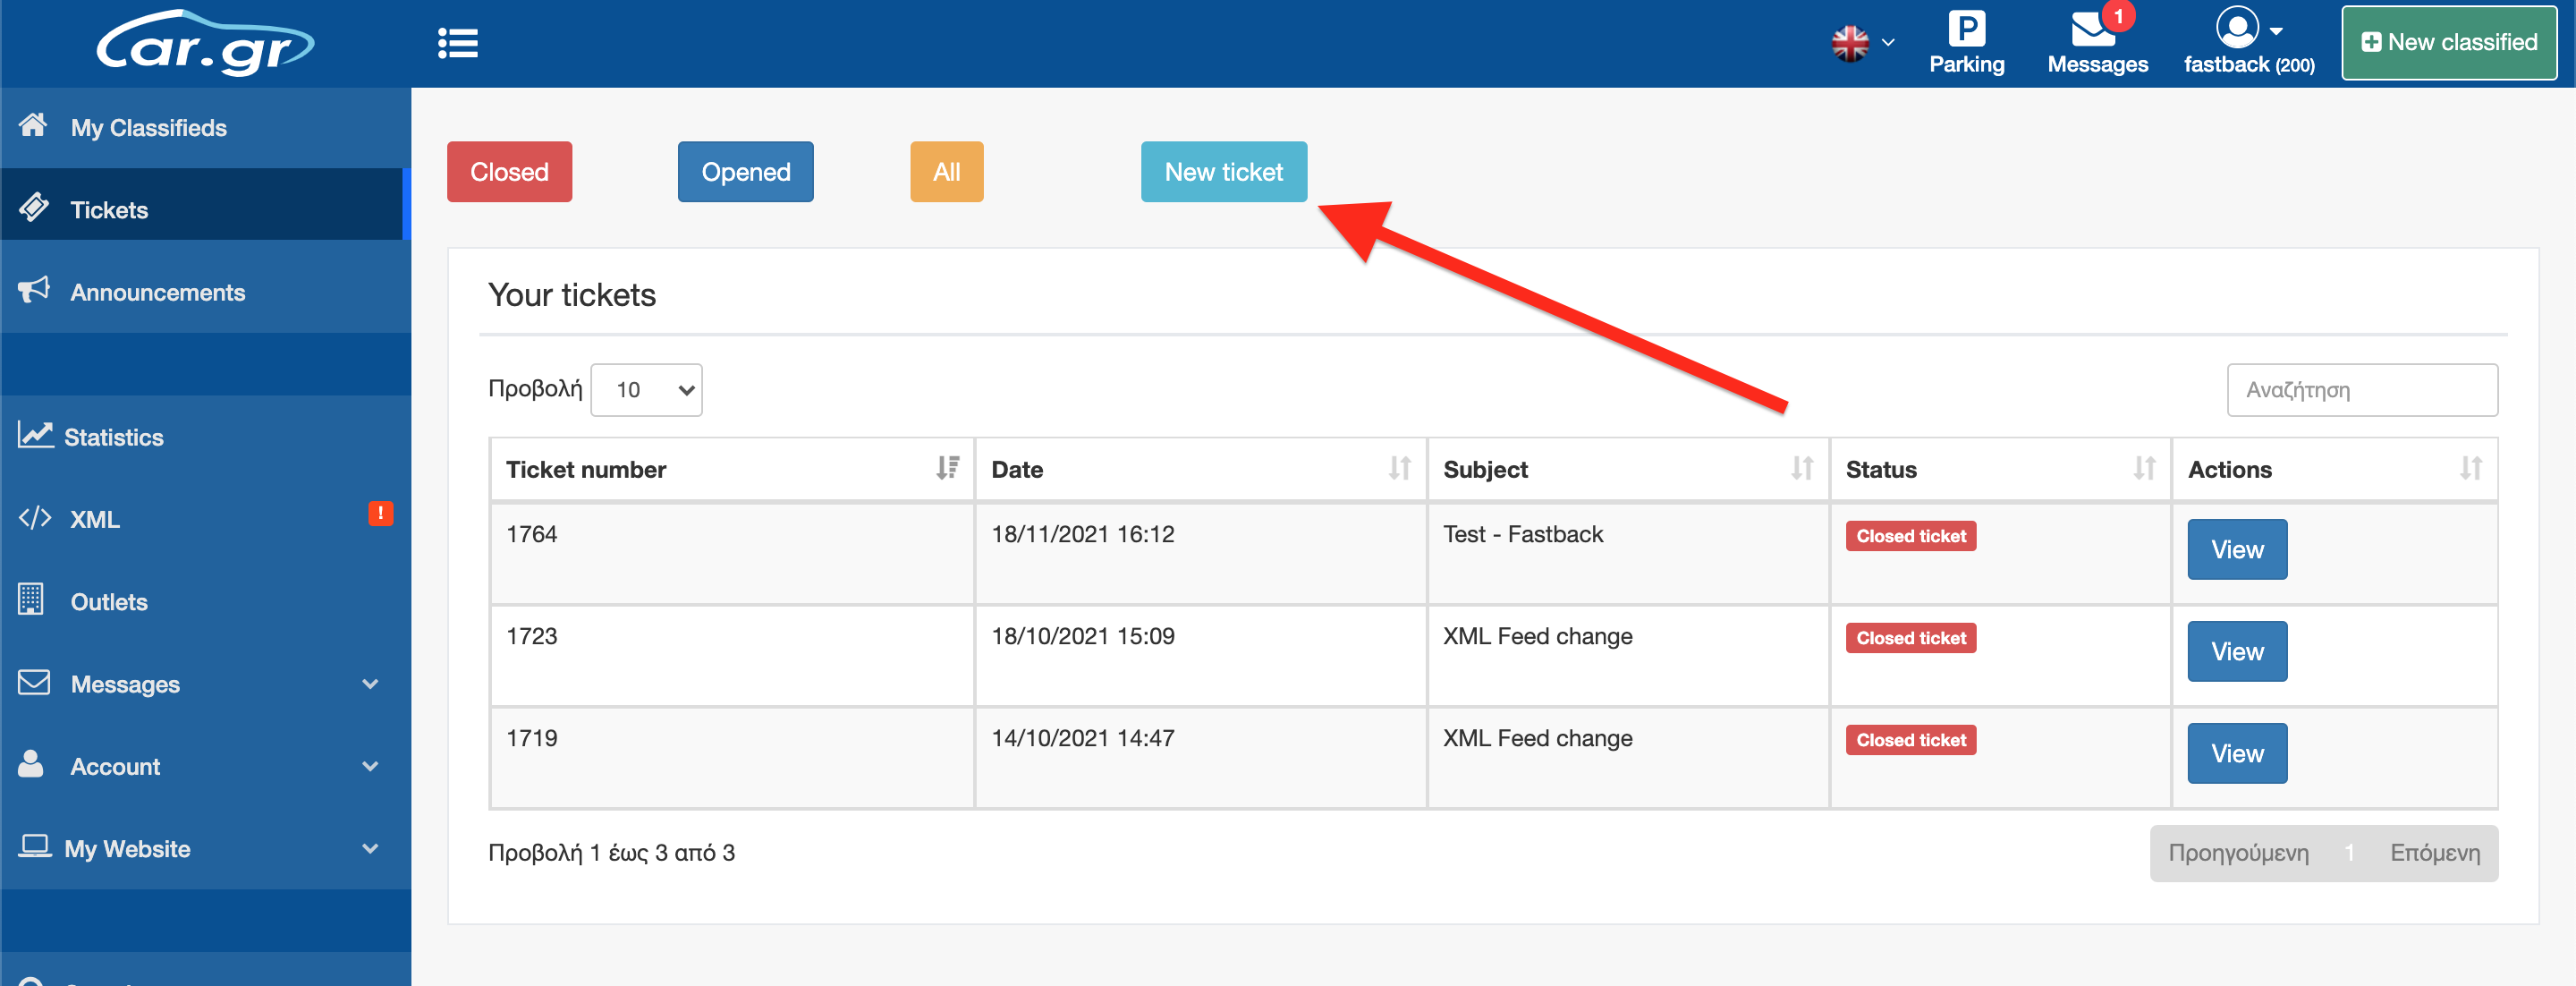View ticket 1764
The height and width of the screenshot is (986, 2576).
2237,549
